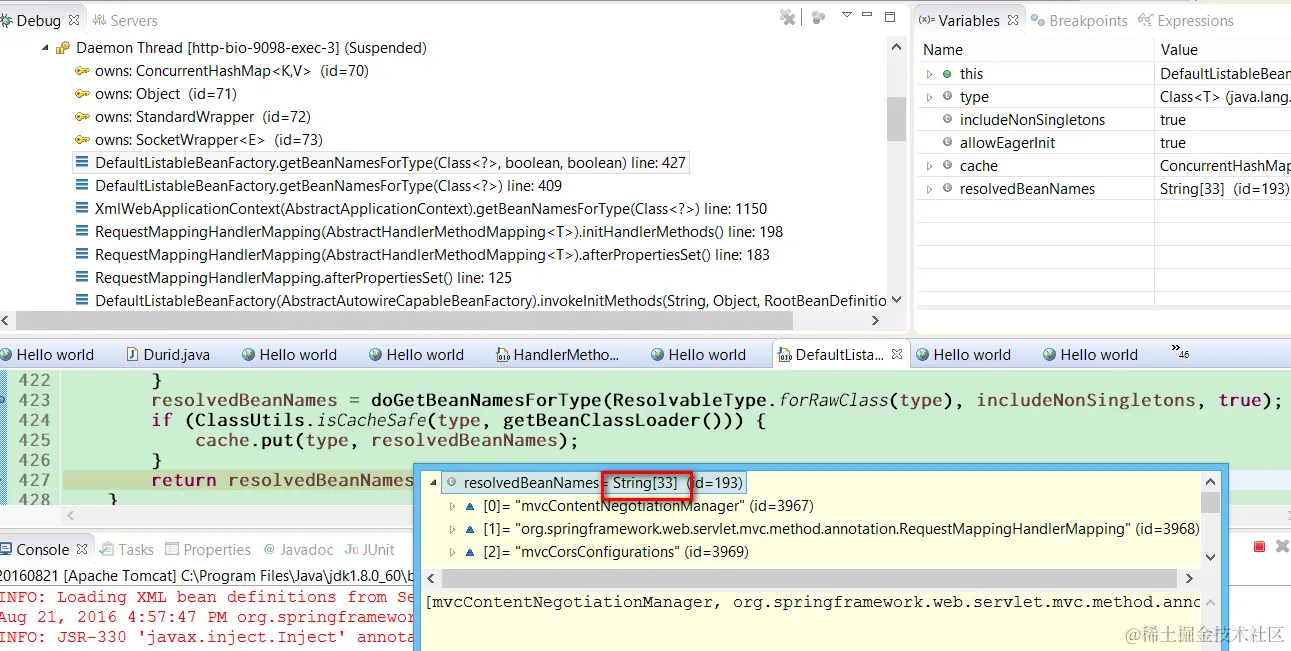
Task: Expand [2] mvcCorsConfigurations element
Action: click(453, 552)
